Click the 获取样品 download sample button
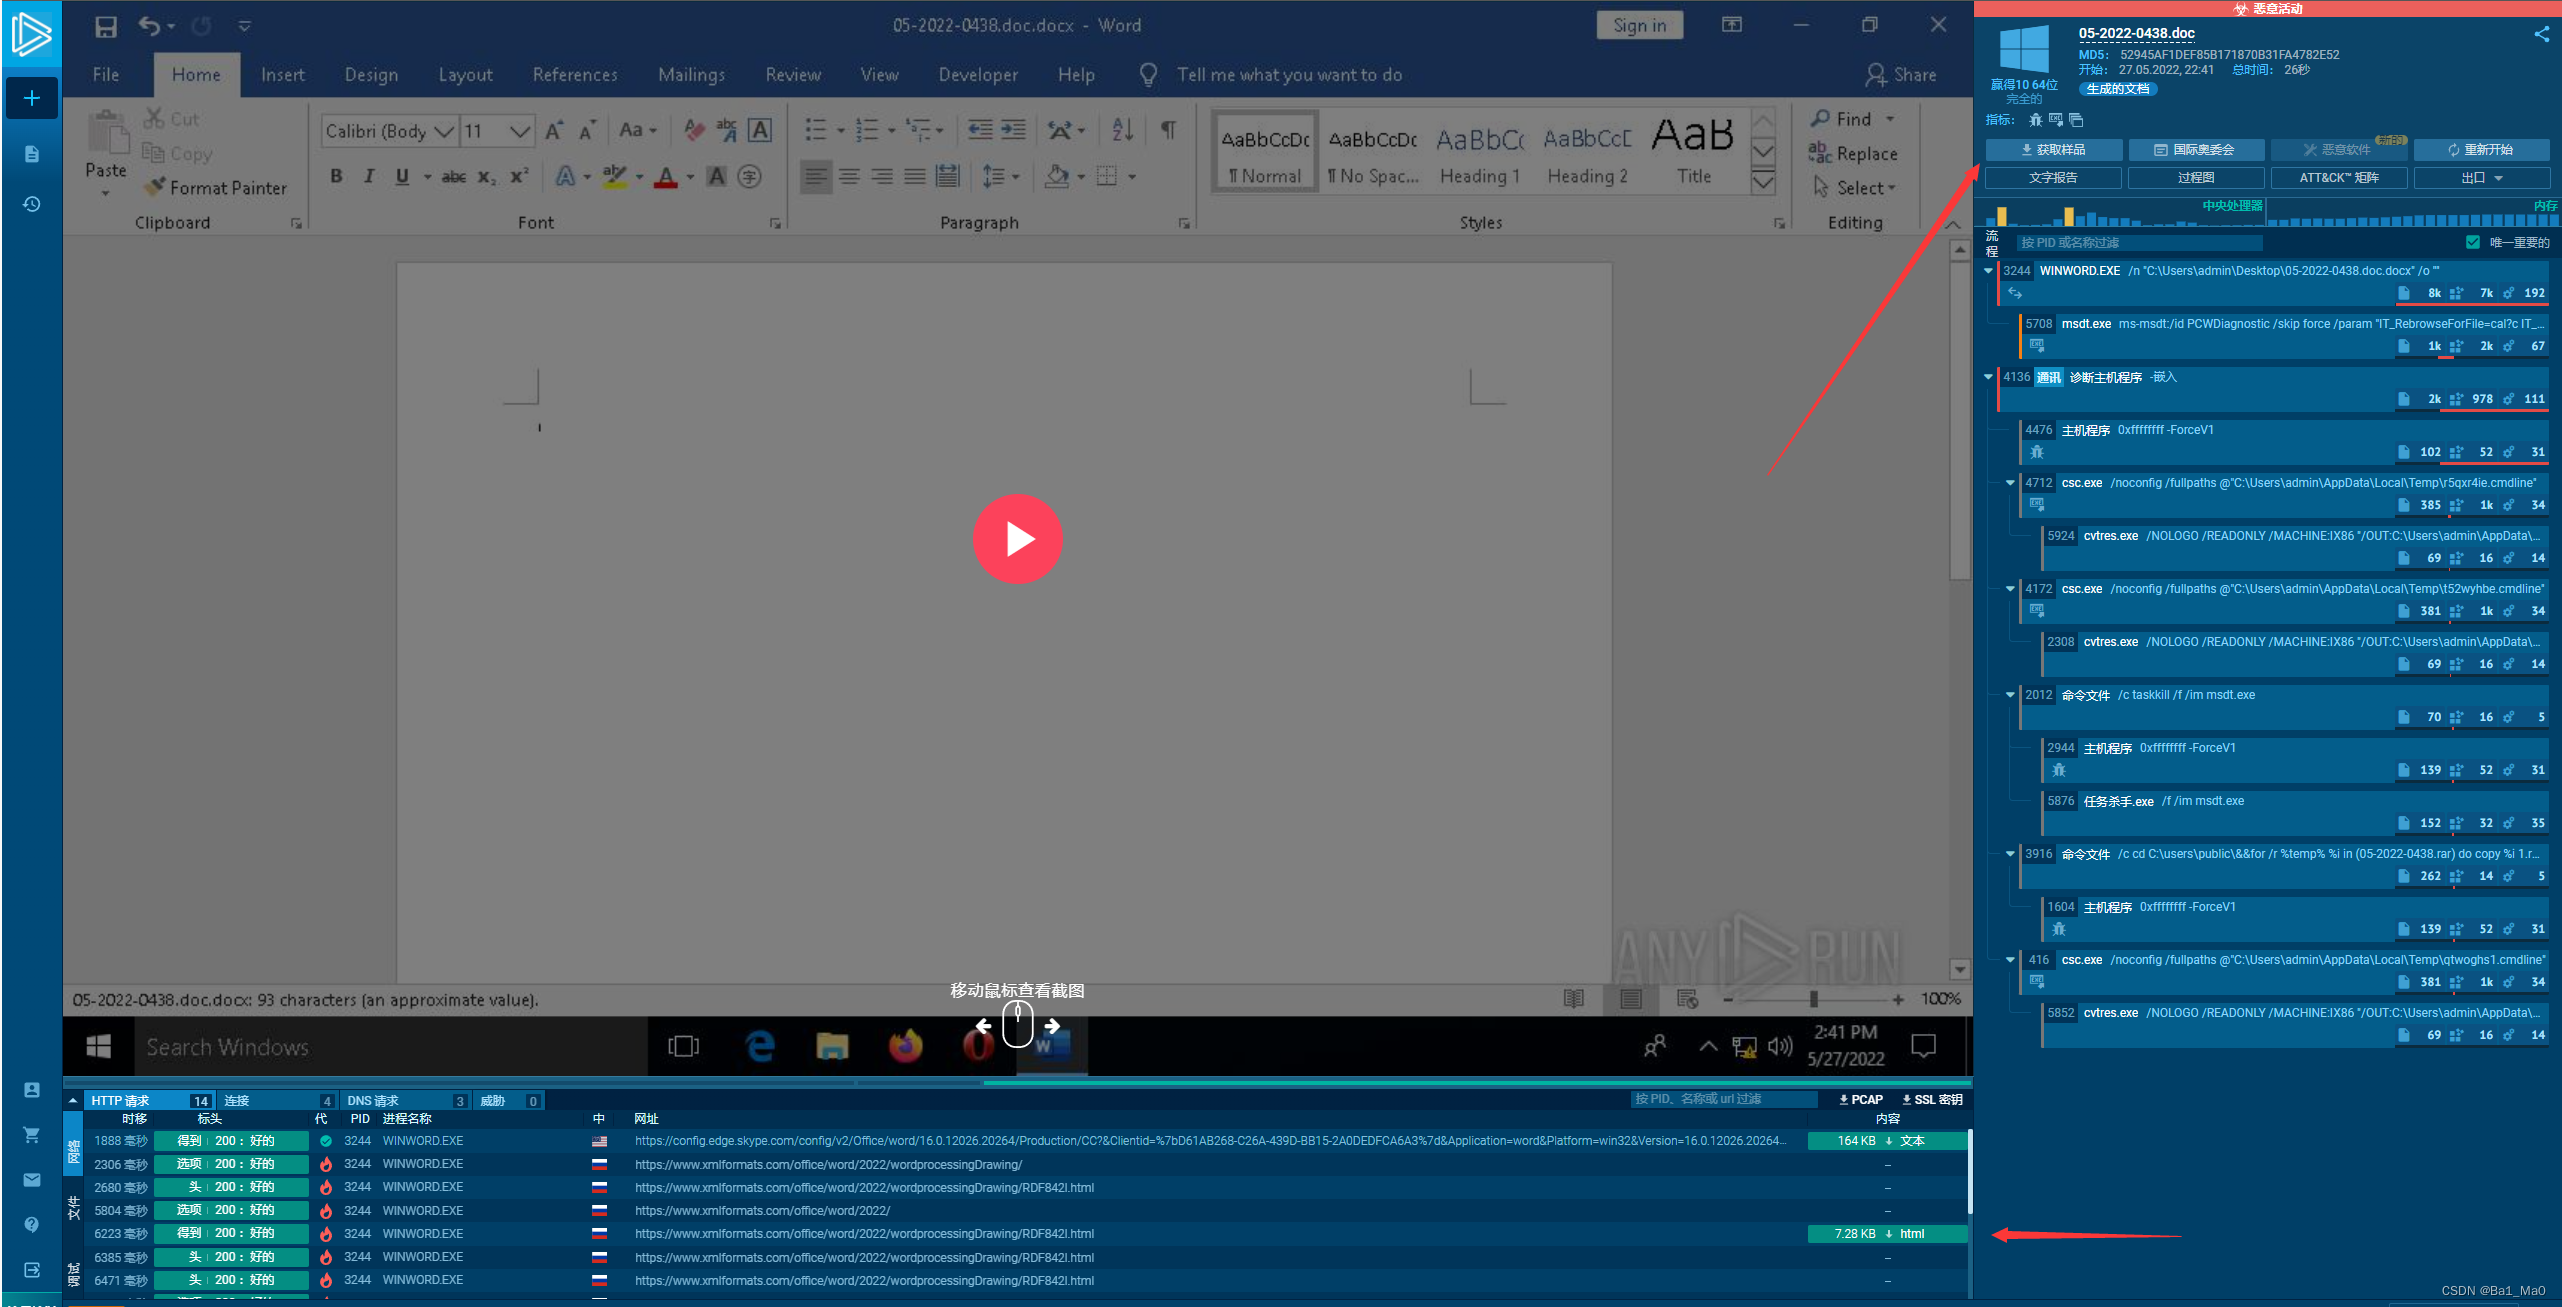 click(x=2053, y=150)
